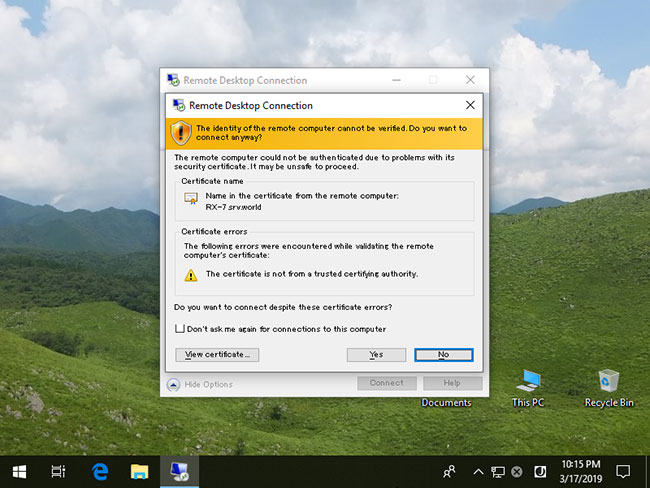The image size is (650, 488).
Task: Open the Windows Start menu
Action: pos(19,471)
